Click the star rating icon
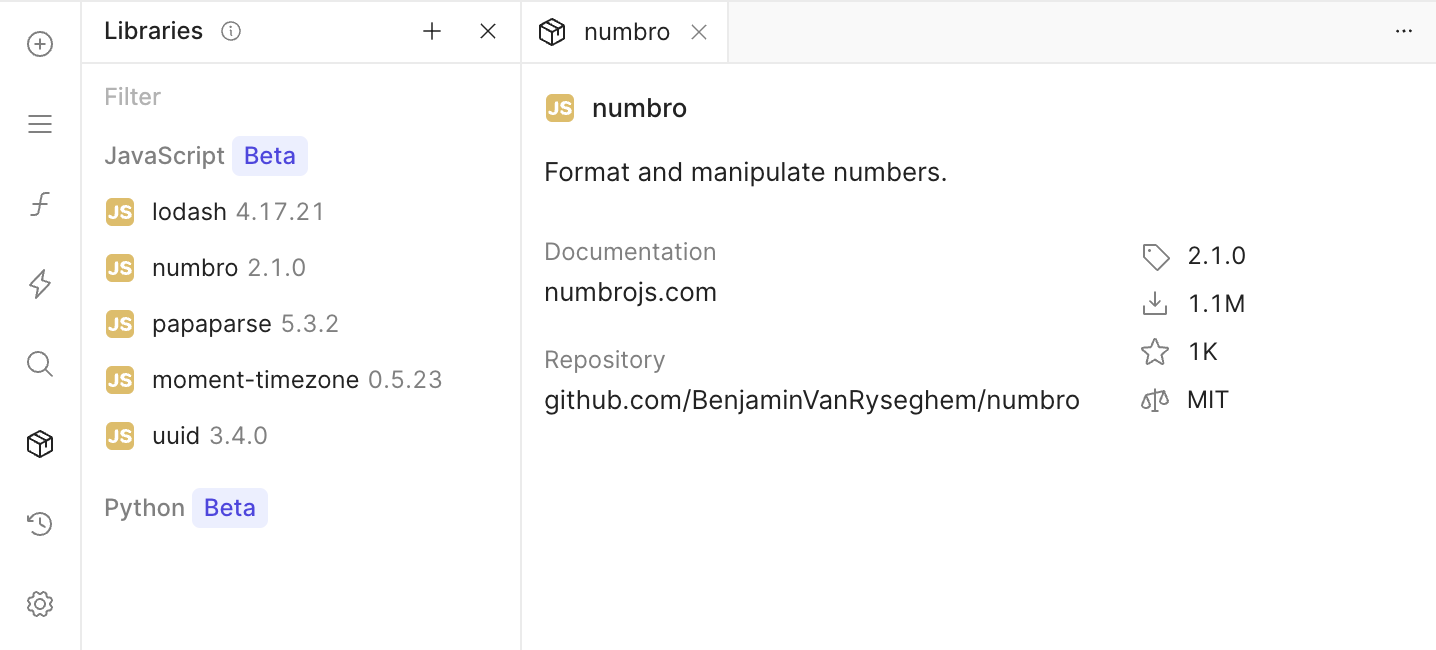1436x650 pixels. [x=1155, y=351]
